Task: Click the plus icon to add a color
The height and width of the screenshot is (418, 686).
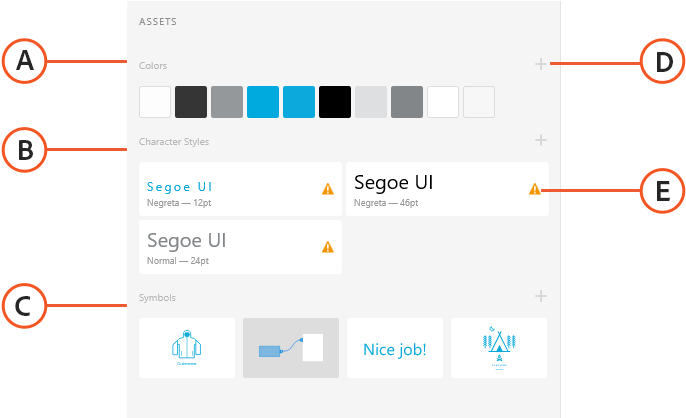Action: 541,65
